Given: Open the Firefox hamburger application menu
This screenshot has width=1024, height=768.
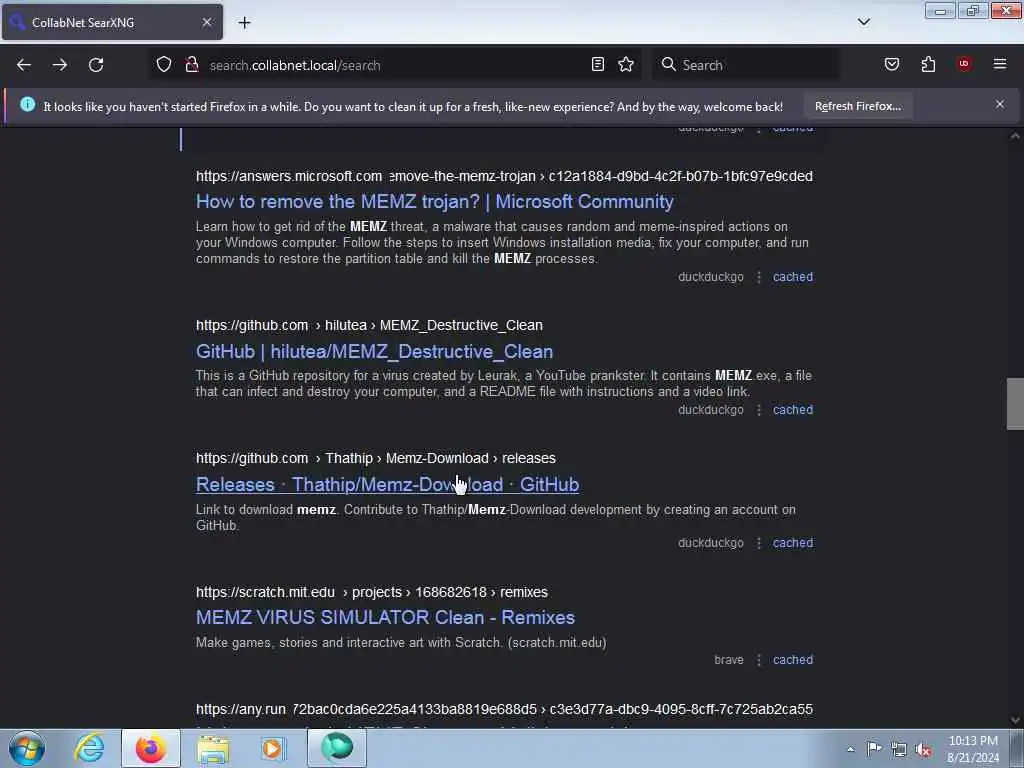Looking at the screenshot, I should (x=1000, y=64).
